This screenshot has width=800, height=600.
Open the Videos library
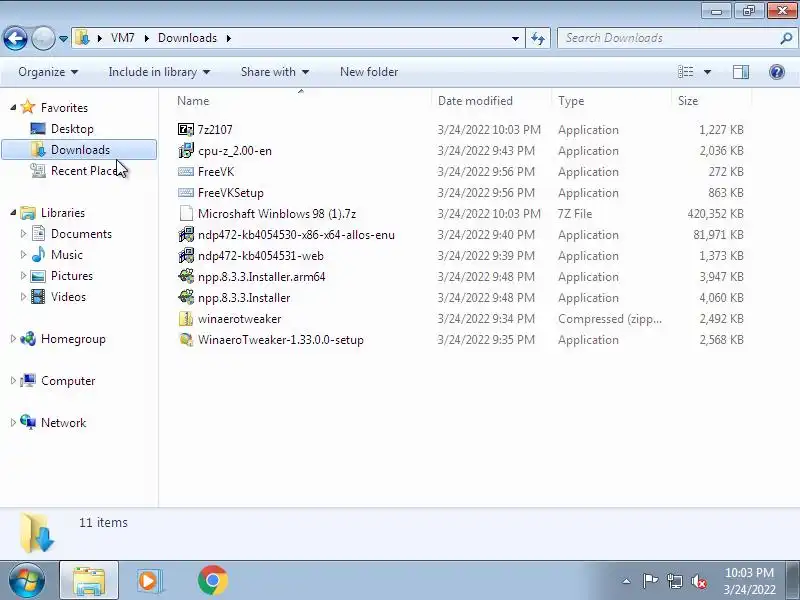coord(68,296)
